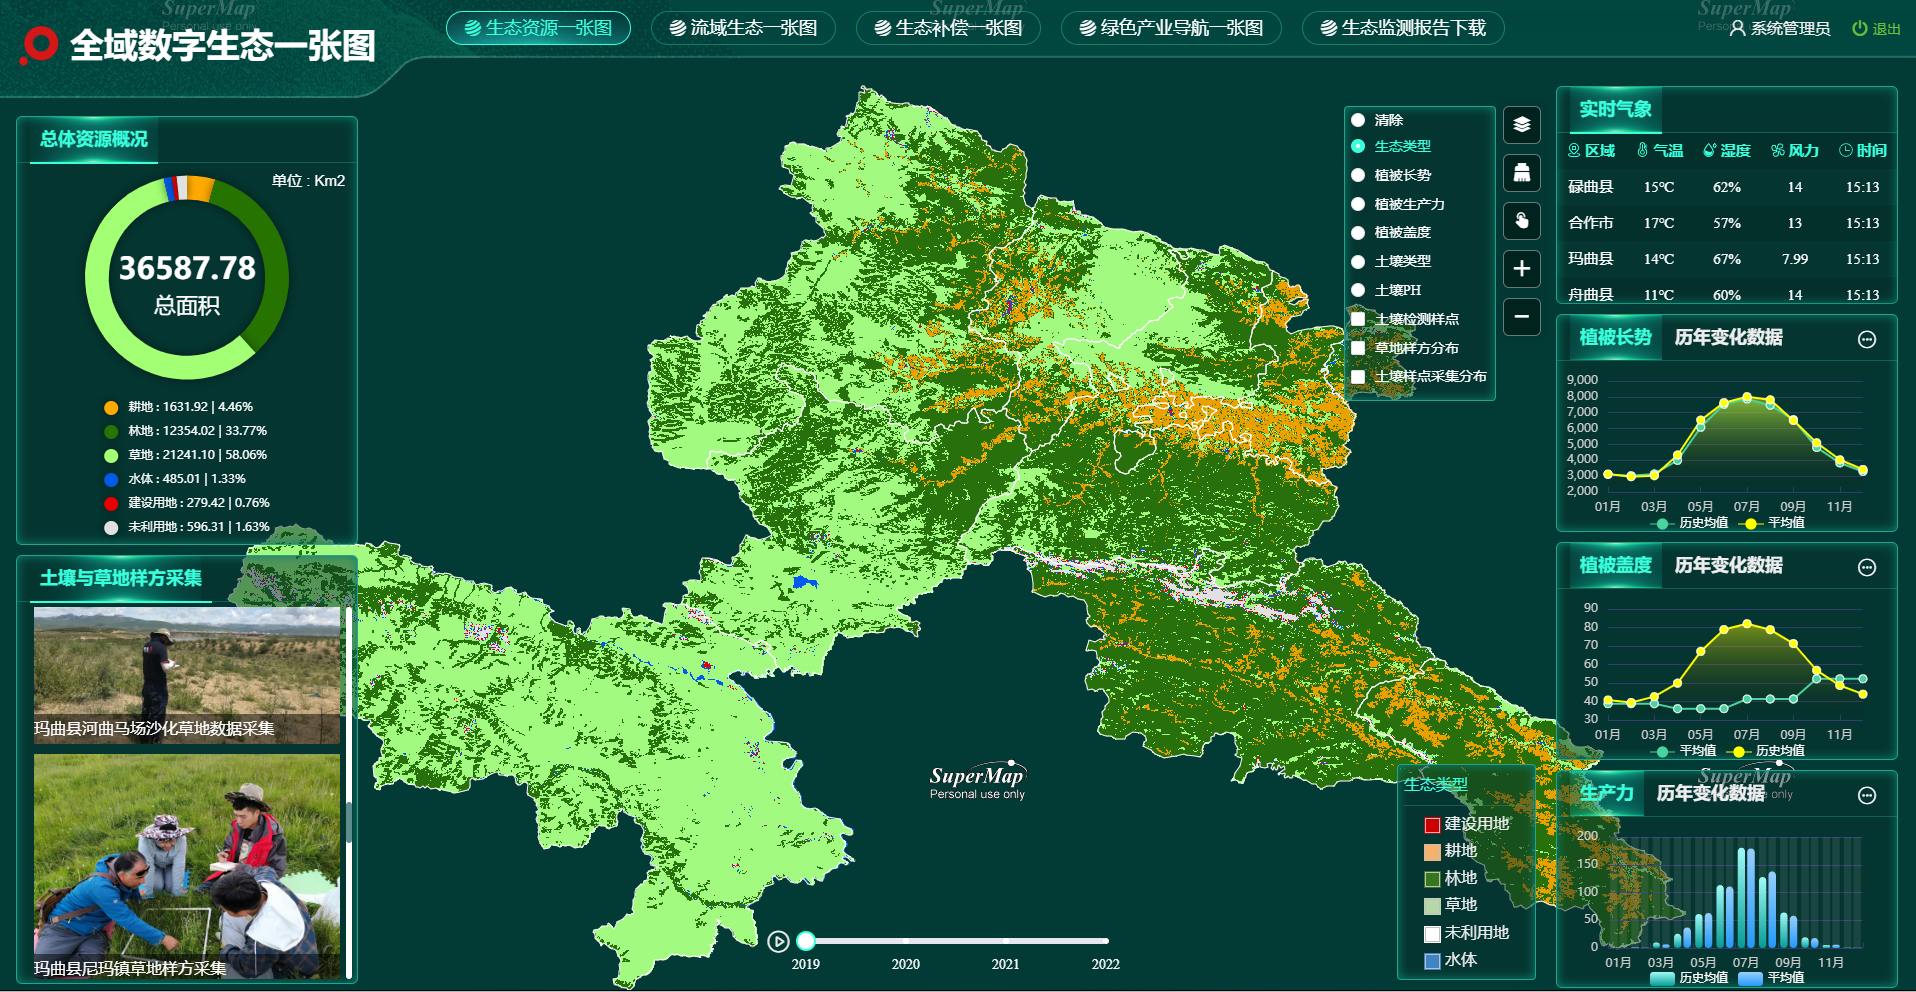Zoom out with the minus button
This screenshot has width=1916, height=992.
point(1521,317)
